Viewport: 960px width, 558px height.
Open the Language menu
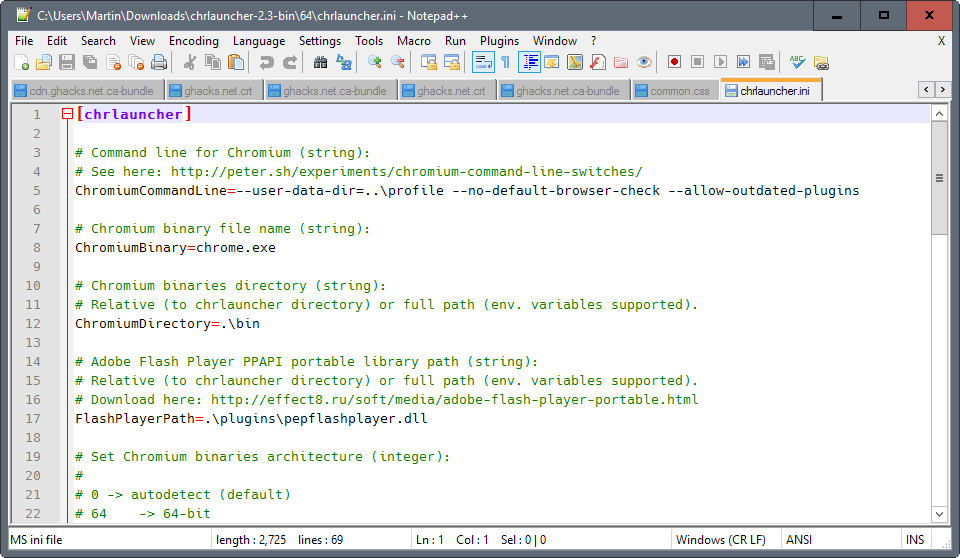[x=259, y=41]
